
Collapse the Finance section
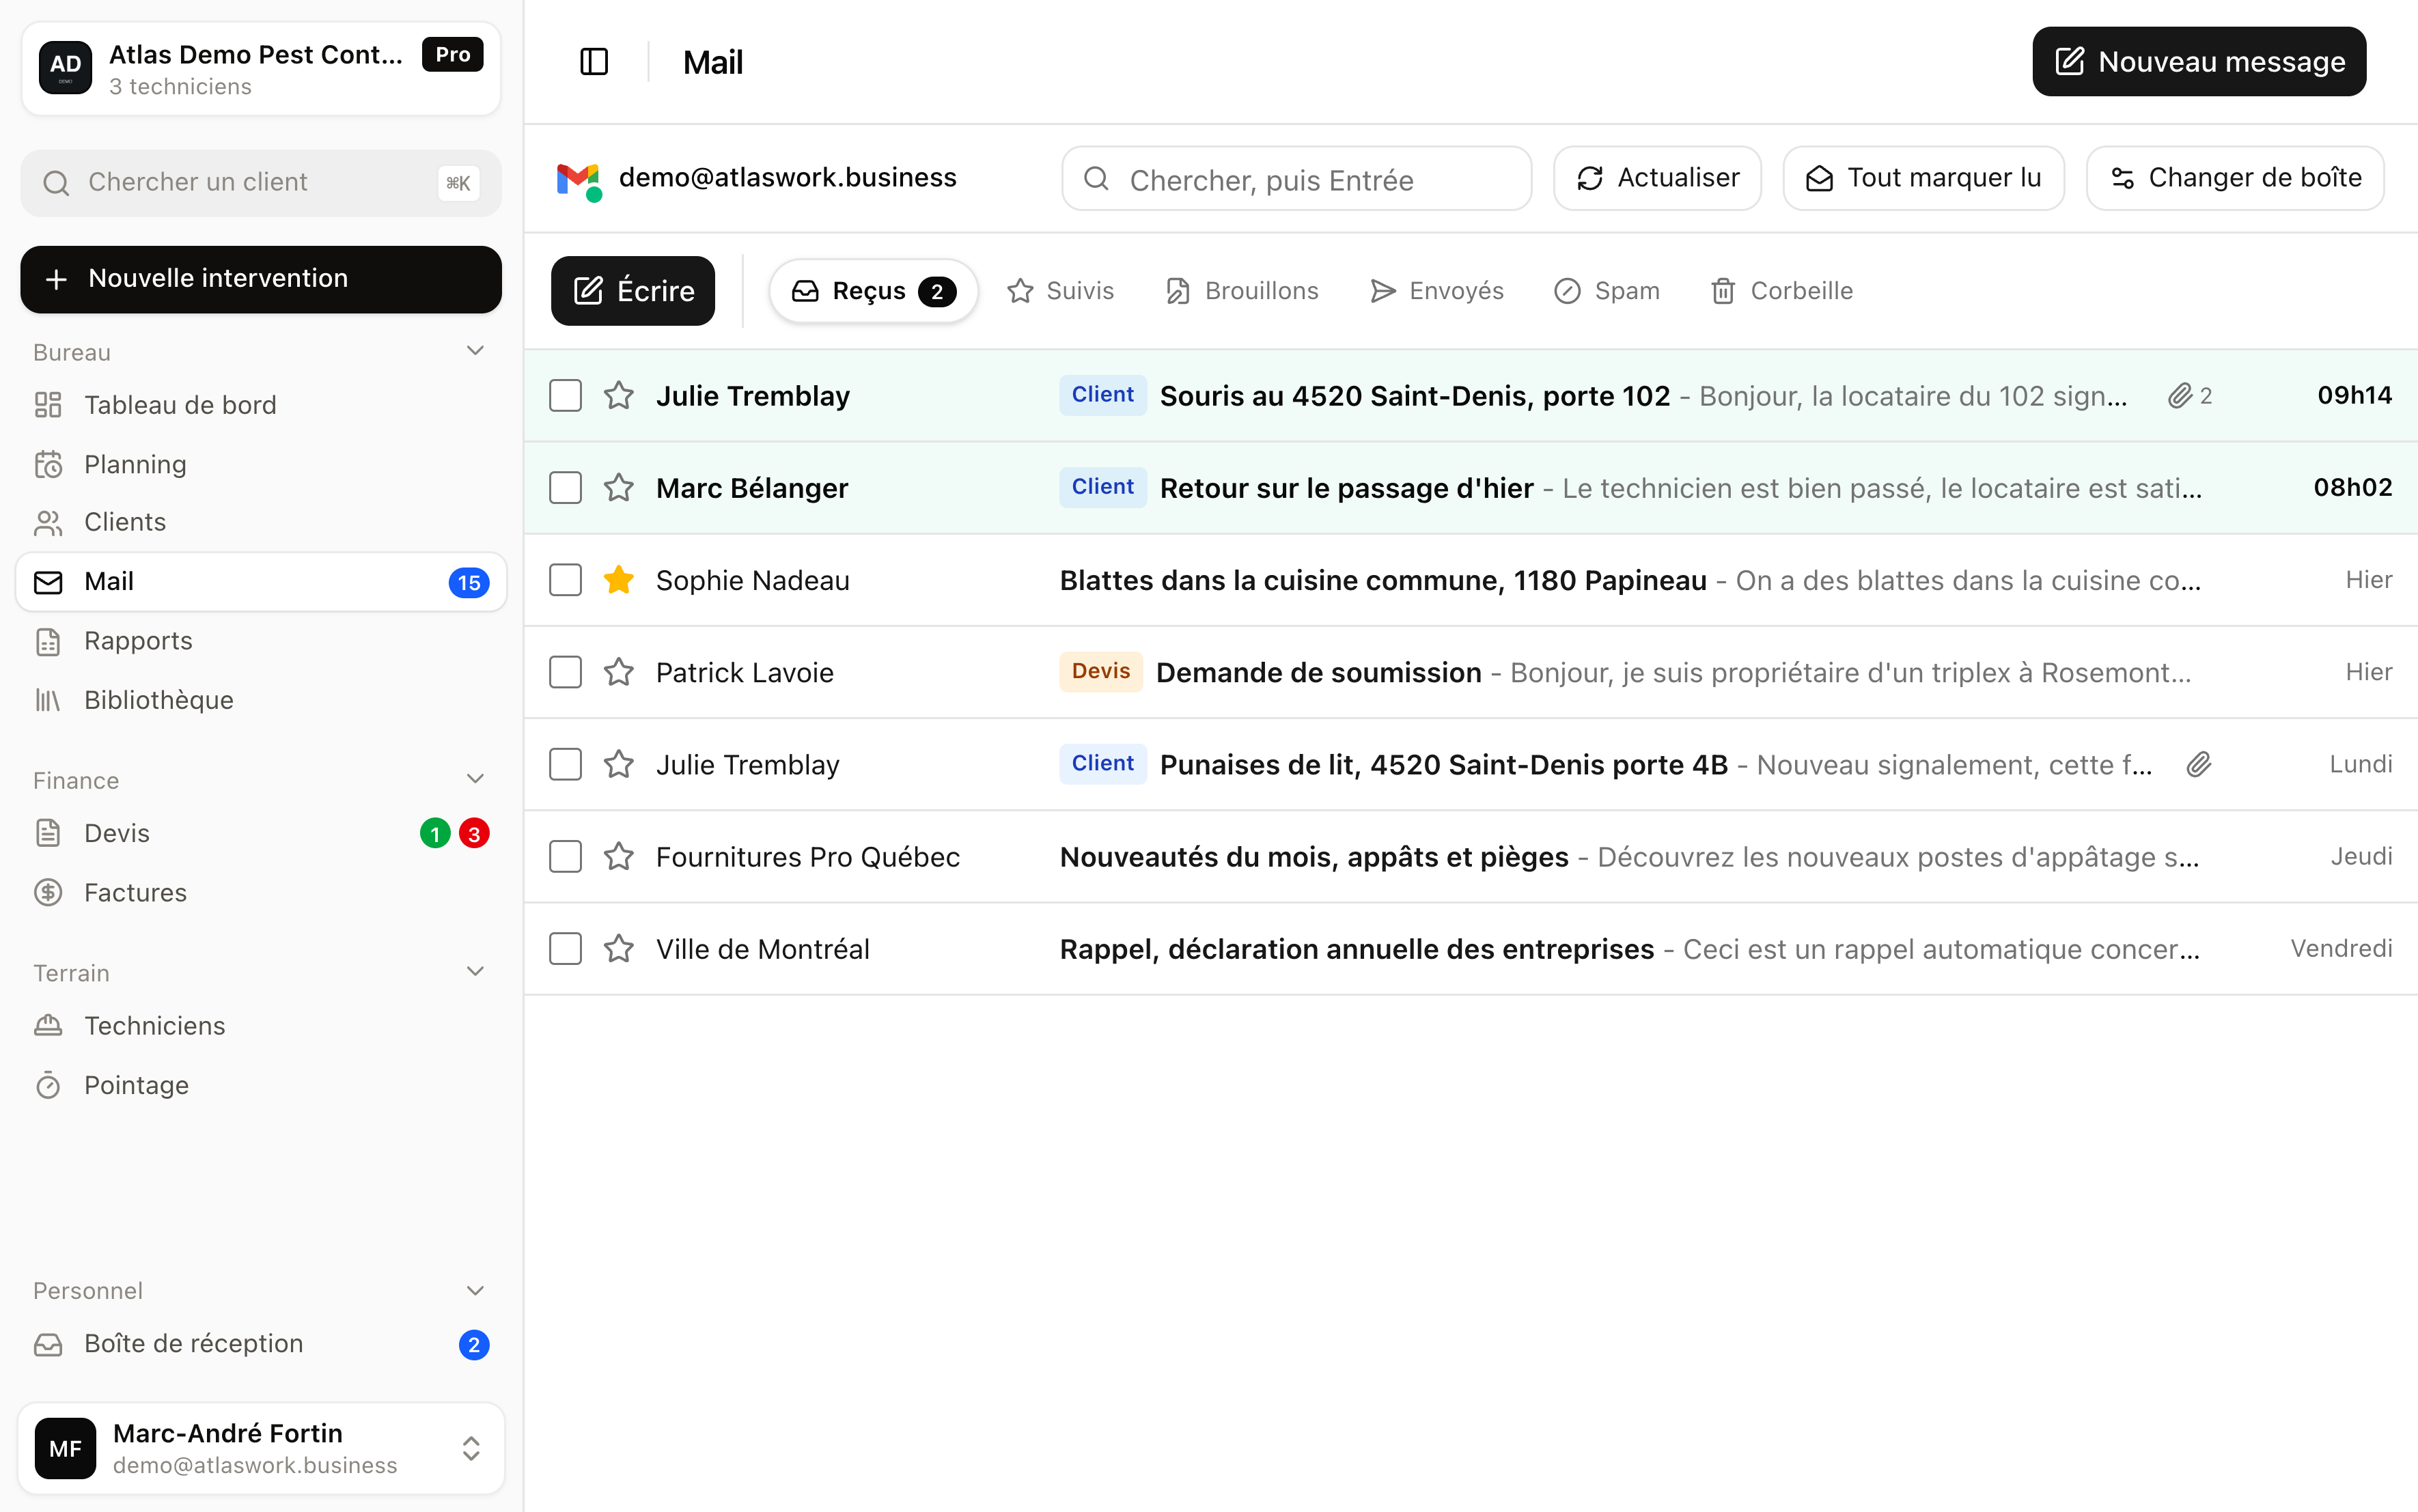[475, 779]
